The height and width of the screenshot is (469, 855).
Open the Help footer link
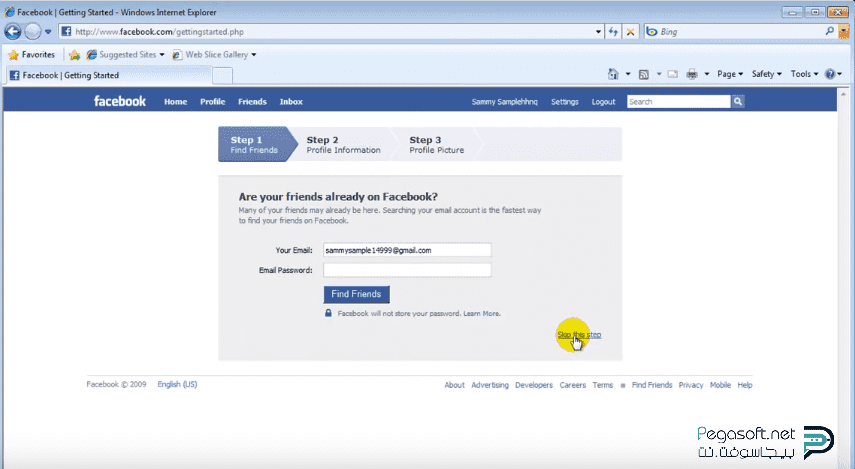pos(745,385)
